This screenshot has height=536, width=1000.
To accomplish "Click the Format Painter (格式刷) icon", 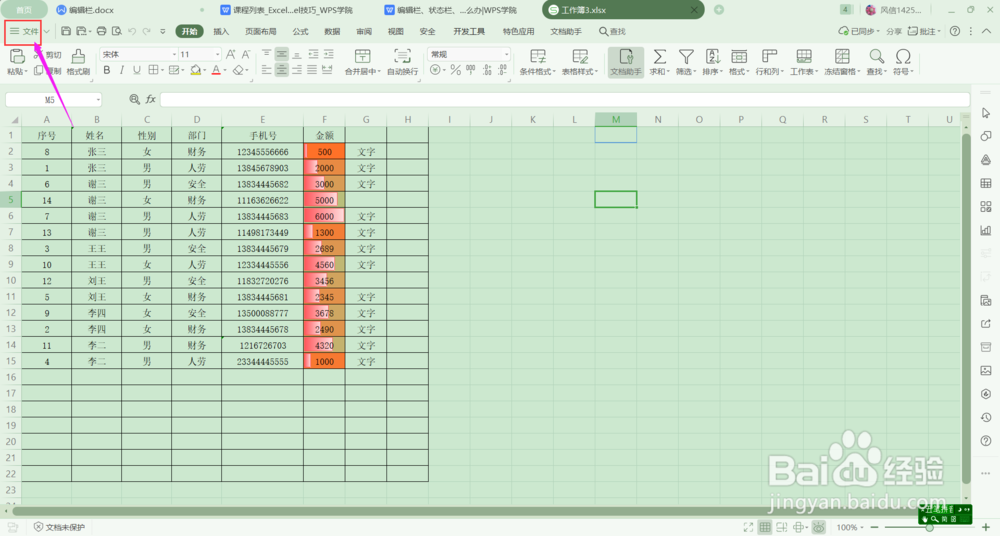I will (78, 57).
